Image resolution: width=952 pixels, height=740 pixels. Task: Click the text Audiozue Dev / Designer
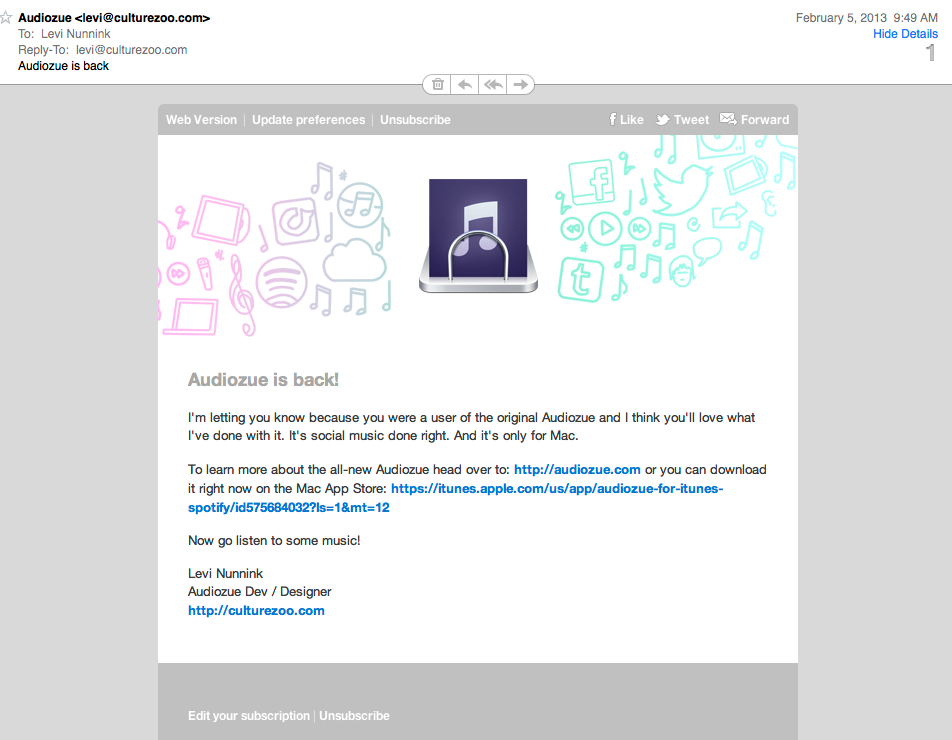tap(259, 591)
